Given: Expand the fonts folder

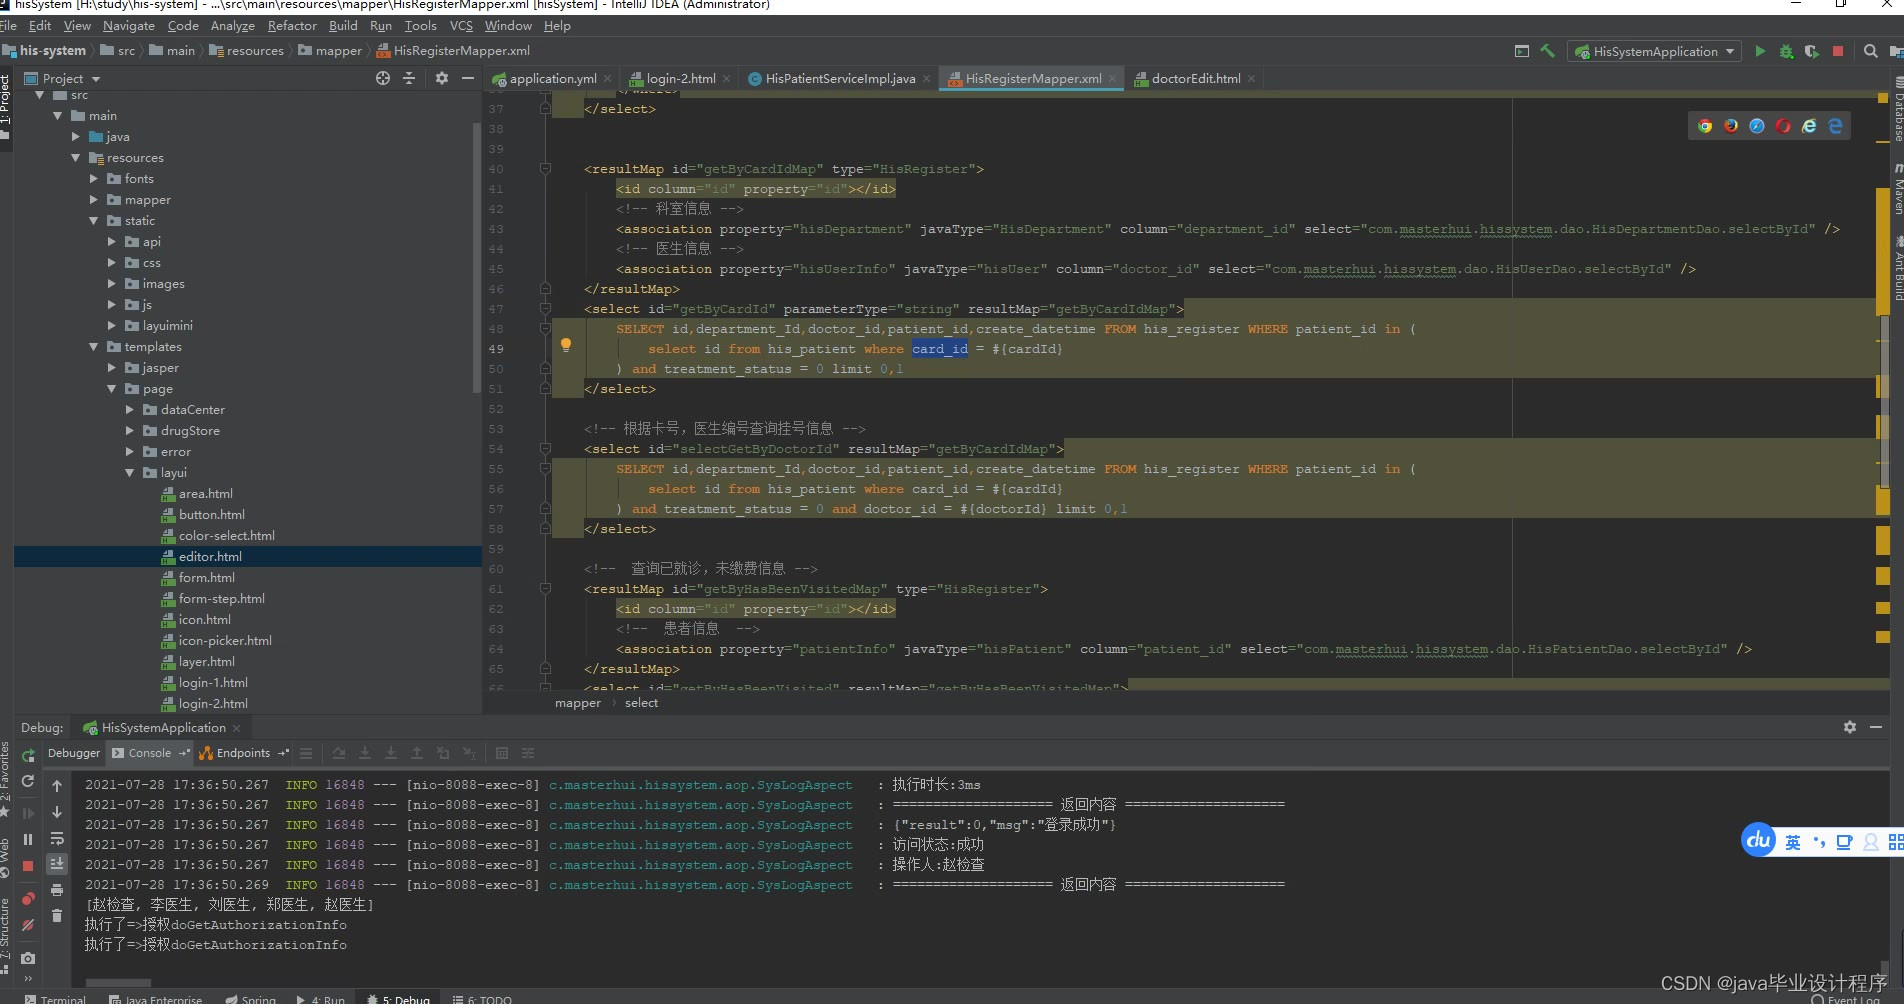Looking at the screenshot, I should pos(94,179).
